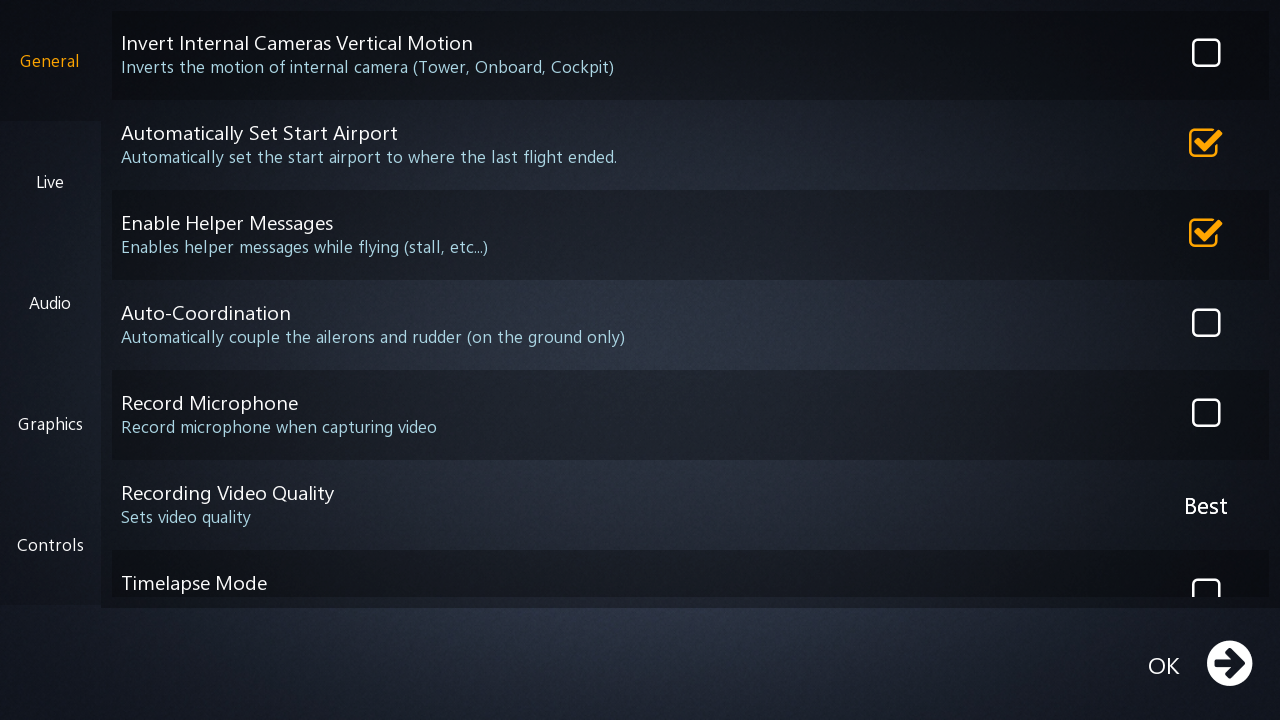Uncheck Automatically Set Start Airport
Viewport: 1280px width, 720px height.
pyautogui.click(x=1206, y=142)
